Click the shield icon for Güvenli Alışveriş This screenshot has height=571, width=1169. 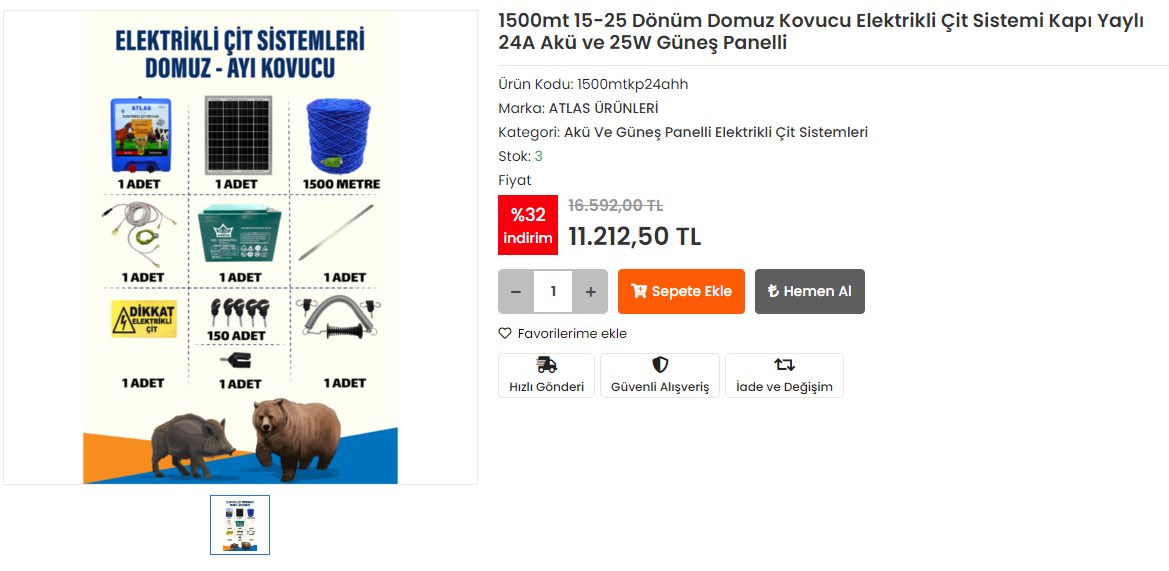660,365
